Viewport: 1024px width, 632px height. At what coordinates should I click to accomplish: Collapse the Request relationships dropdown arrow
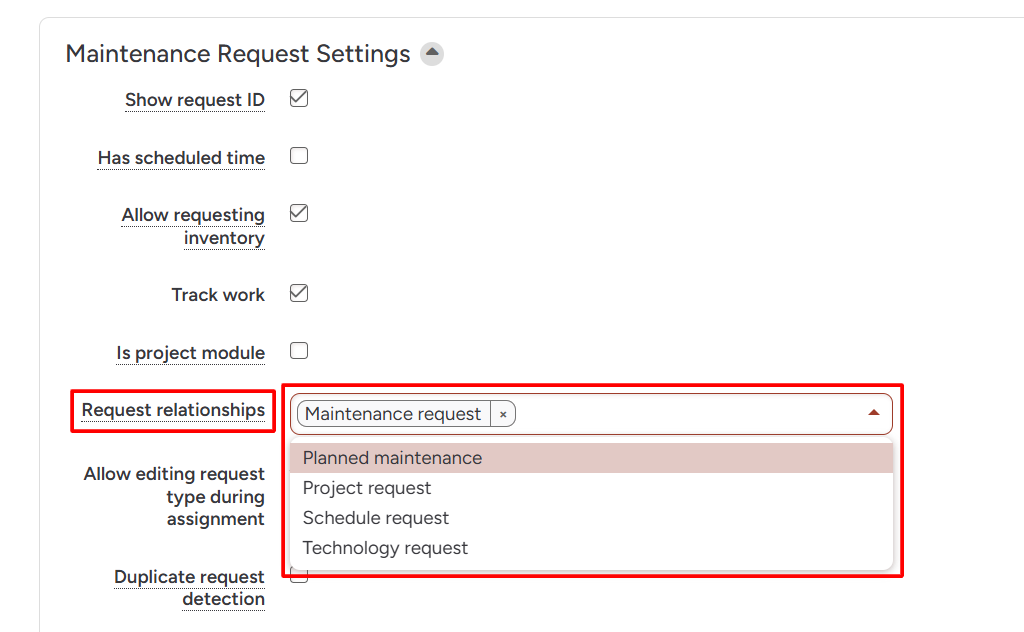(x=874, y=412)
